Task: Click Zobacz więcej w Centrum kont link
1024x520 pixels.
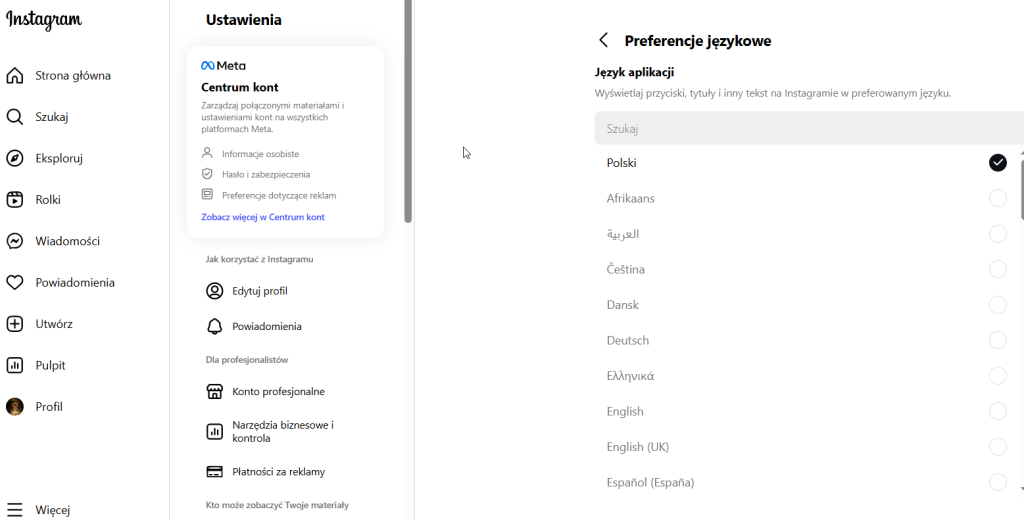Action: tap(263, 217)
